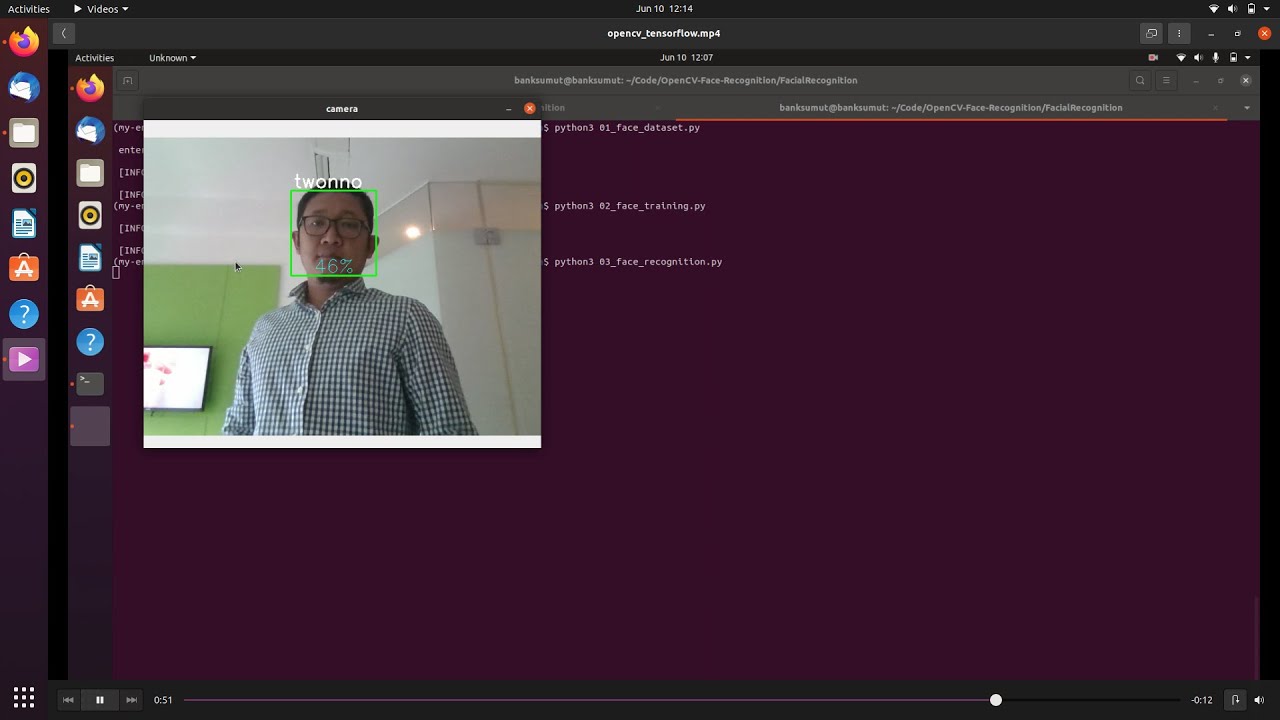
Task: Open the volume control in the player bar
Action: pyautogui.click(x=1260, y=700)
